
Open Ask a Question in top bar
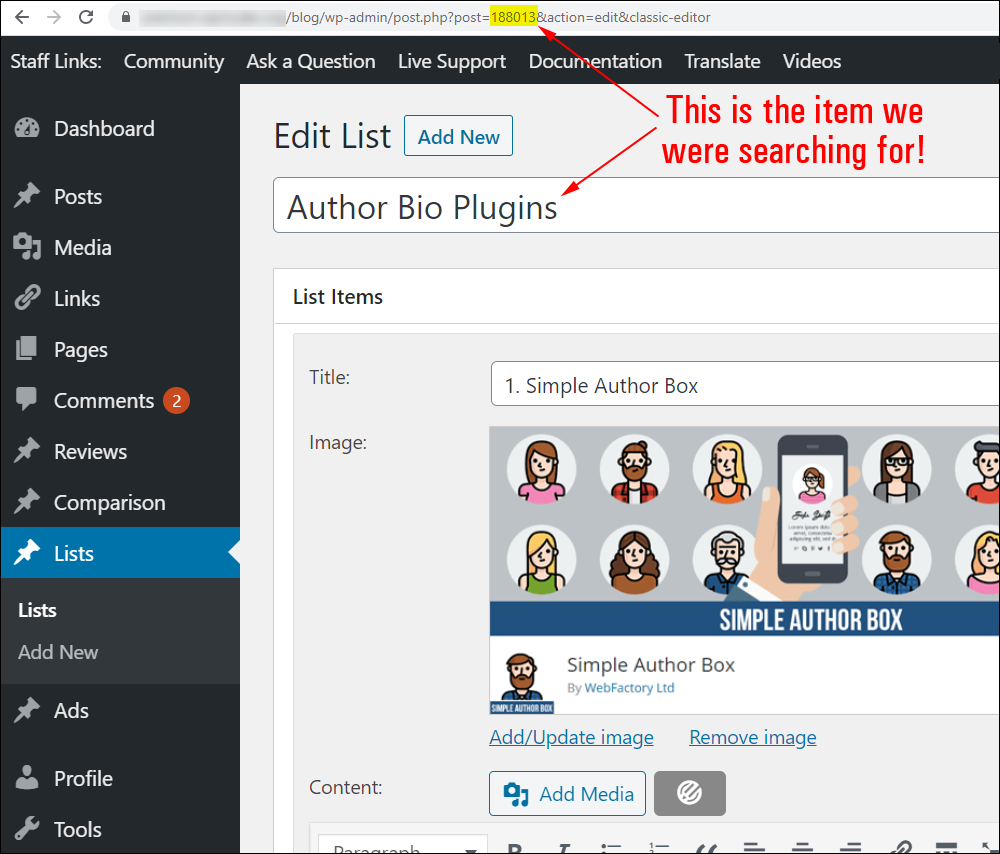tap(311, 61)
